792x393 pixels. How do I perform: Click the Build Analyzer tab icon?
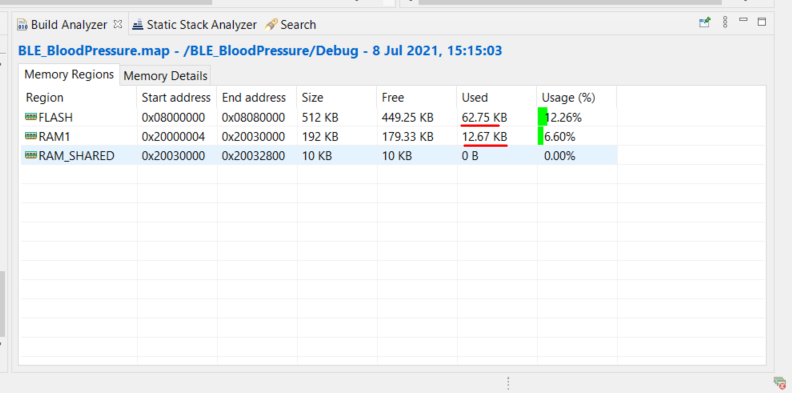pos(22,24)
